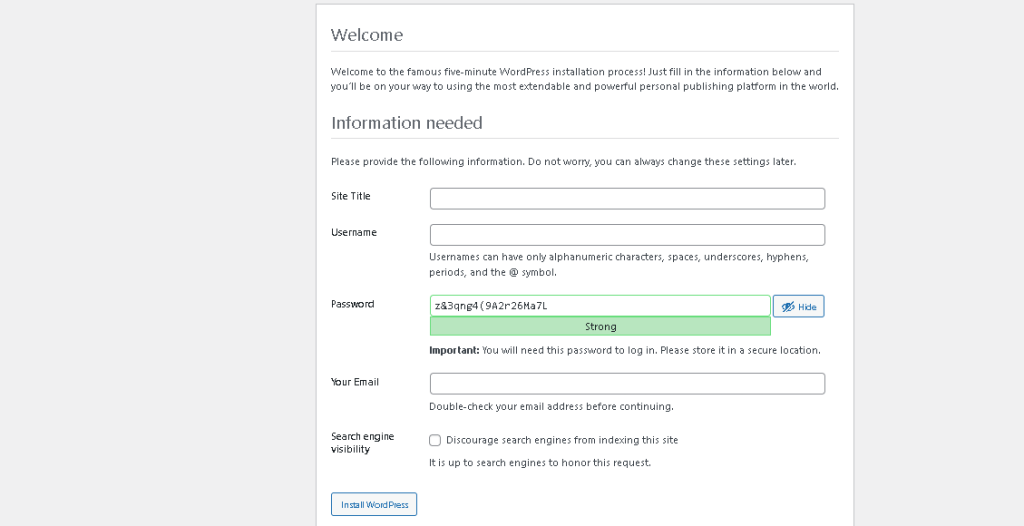1024x526 pixels.
Task: Click the Site Title label
Action: point(351,196)
